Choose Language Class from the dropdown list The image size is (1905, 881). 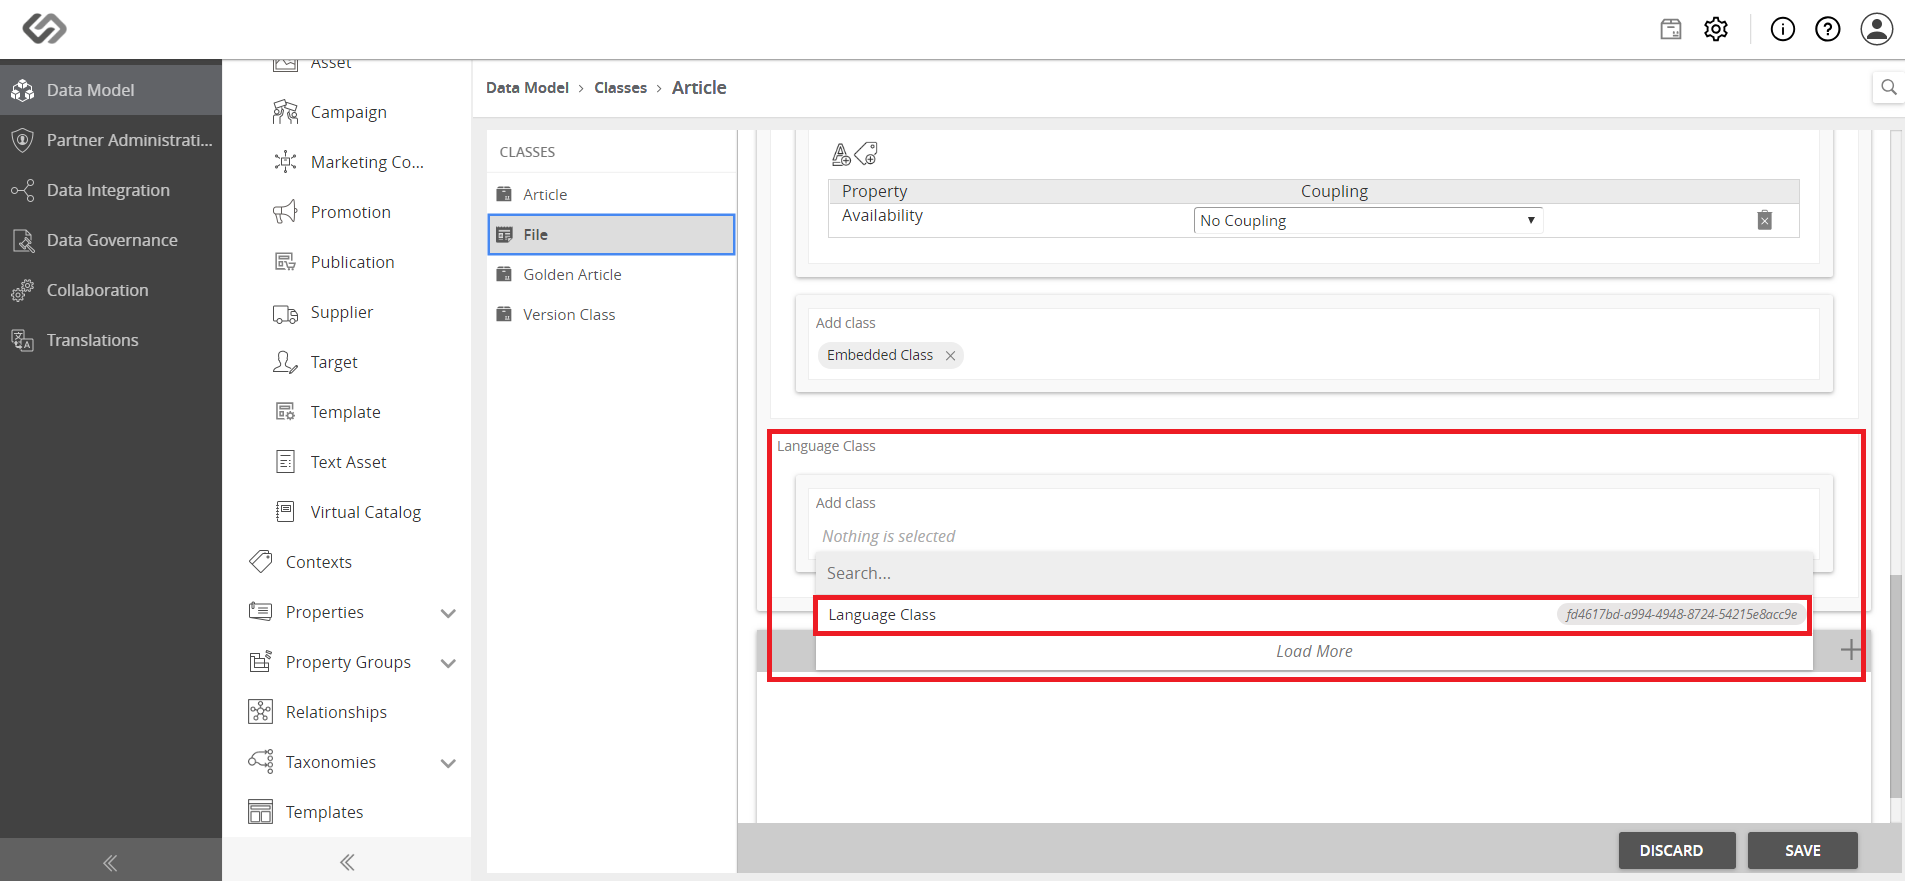(x=1314, y=614)
